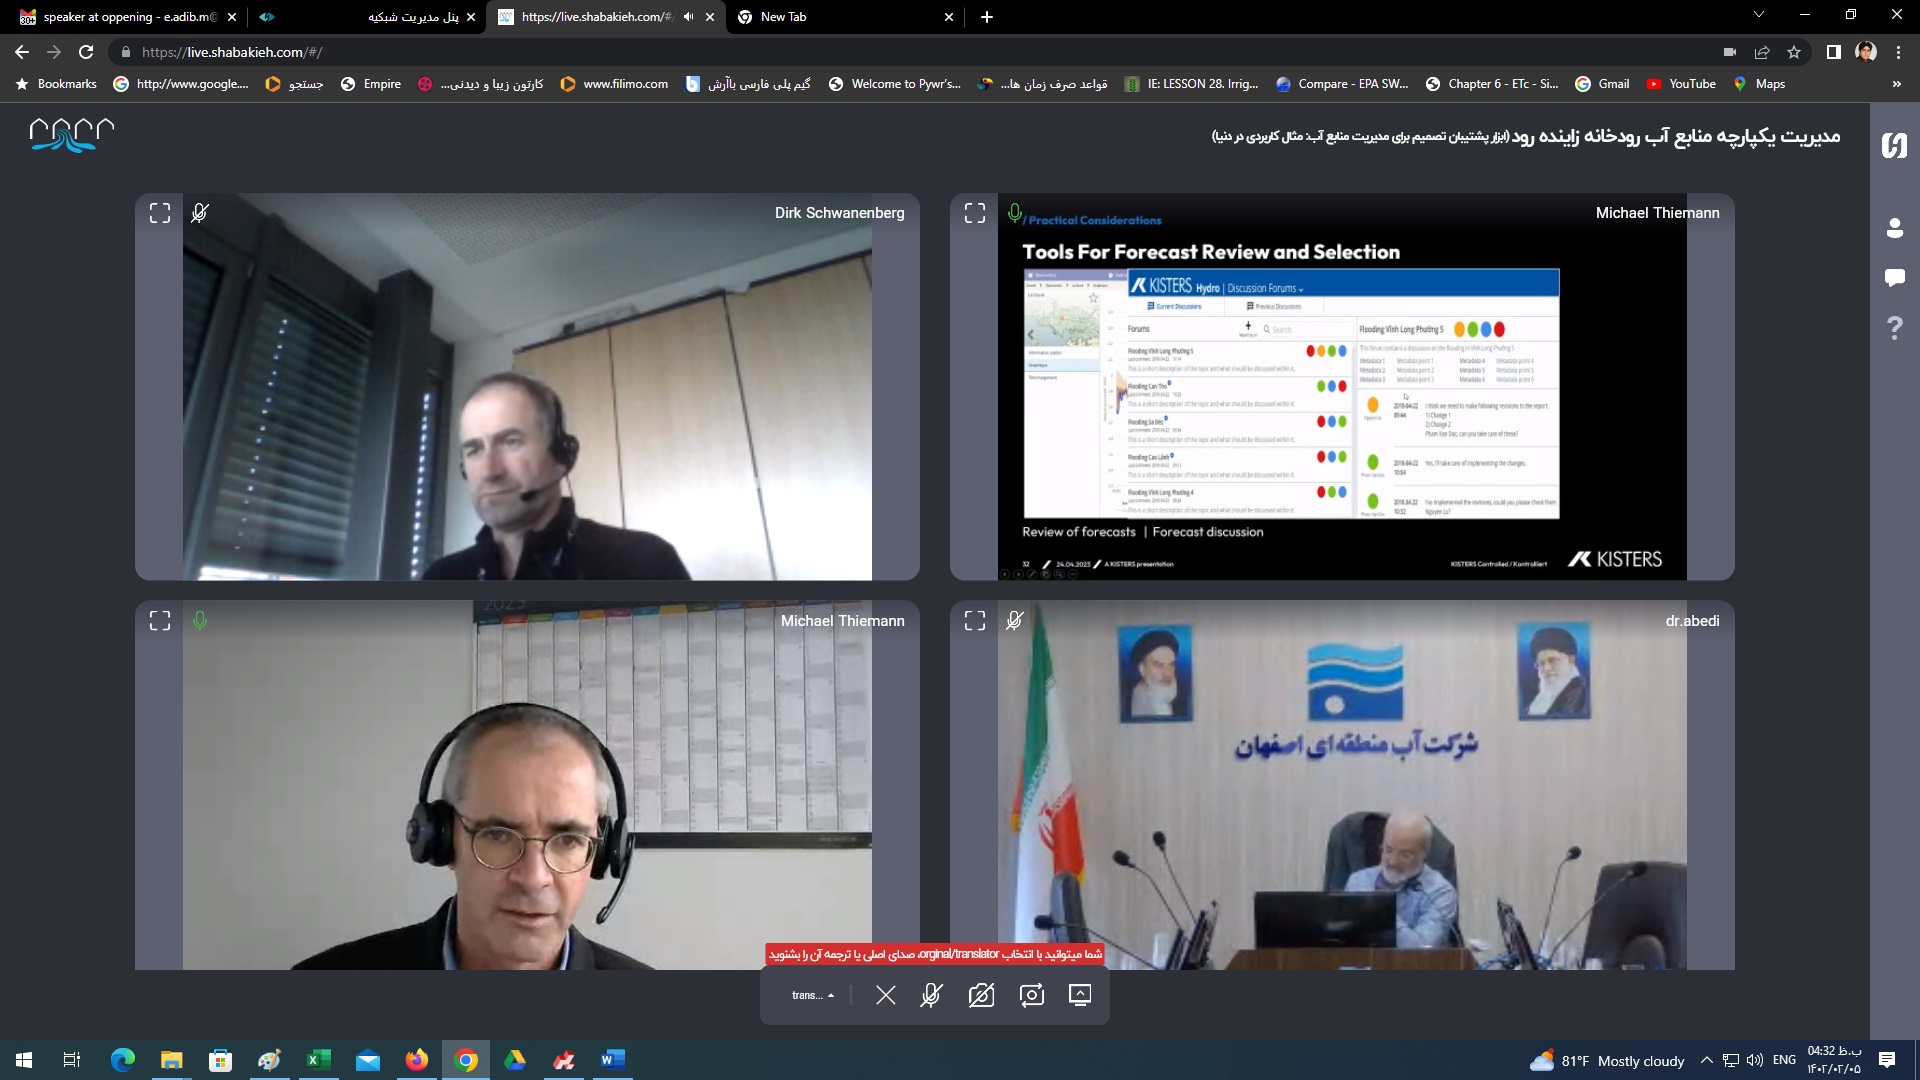The image size is (1920, 1080).
Task: Expand hidden bookmarks overflow chevron
Action: (x=1896, y=84)
